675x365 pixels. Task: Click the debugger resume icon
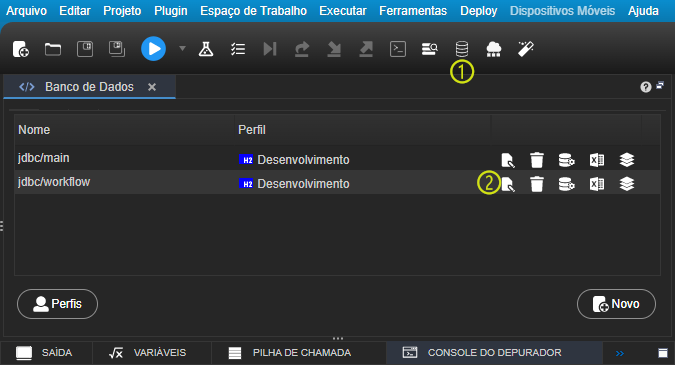(x=269, y=49)
